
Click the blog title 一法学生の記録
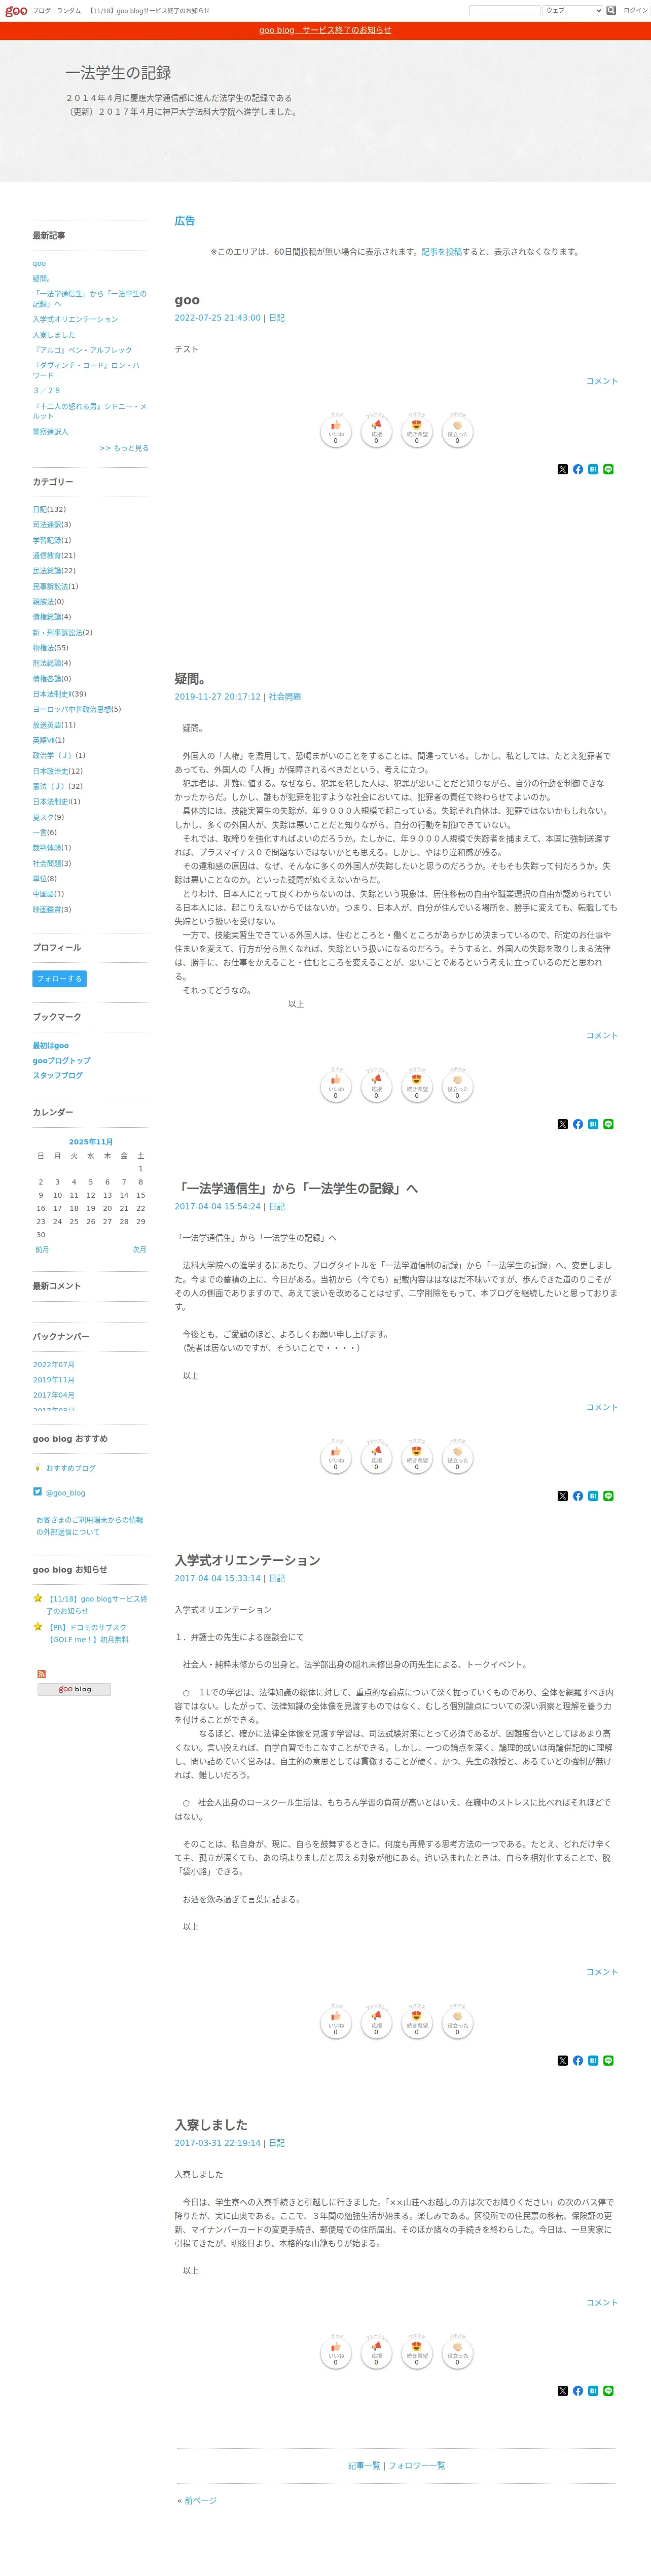click(118, 73)
